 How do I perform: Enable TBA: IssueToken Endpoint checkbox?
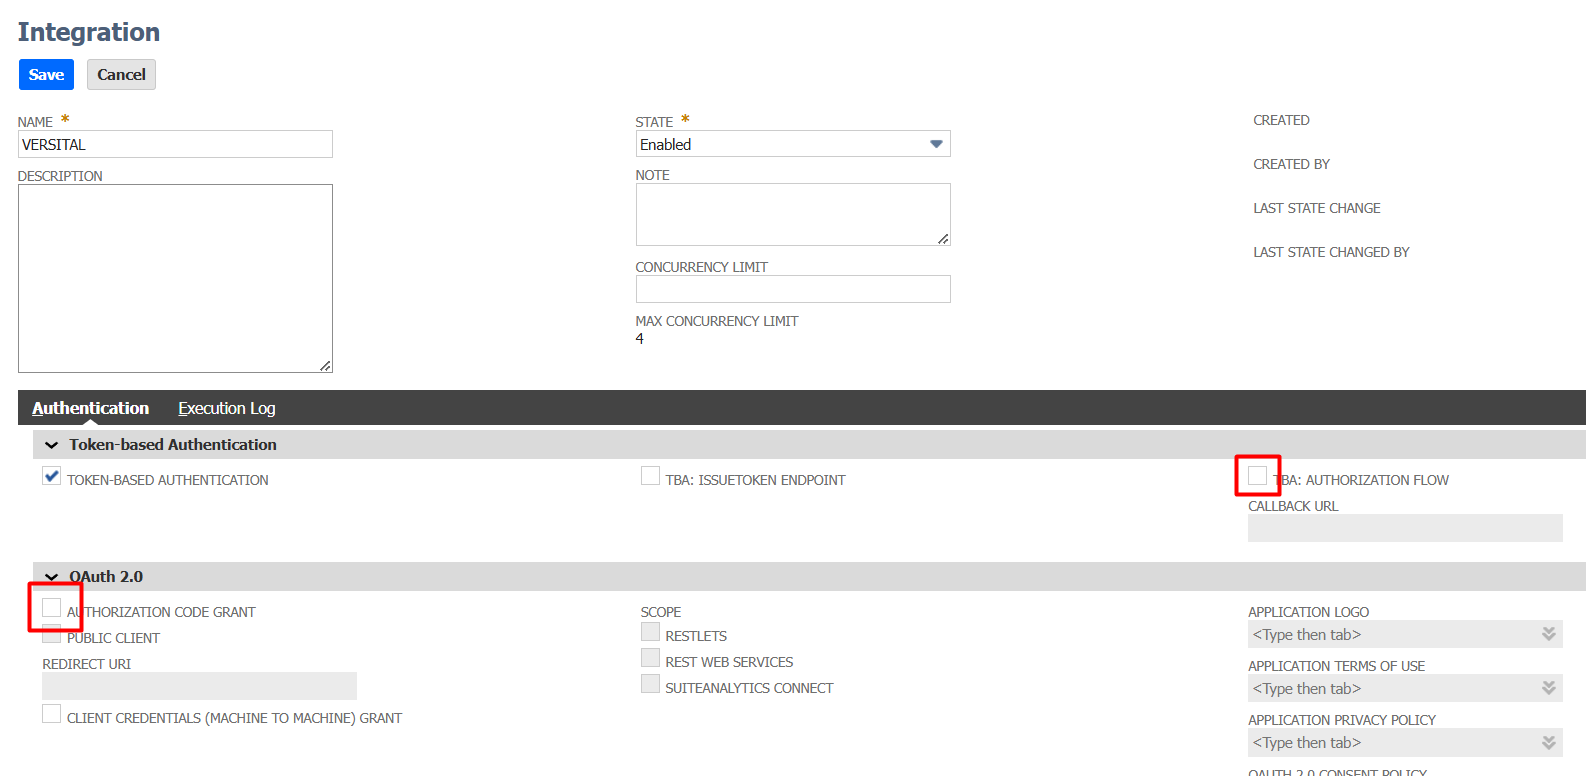pyautogui.click(x=650, y=476)
